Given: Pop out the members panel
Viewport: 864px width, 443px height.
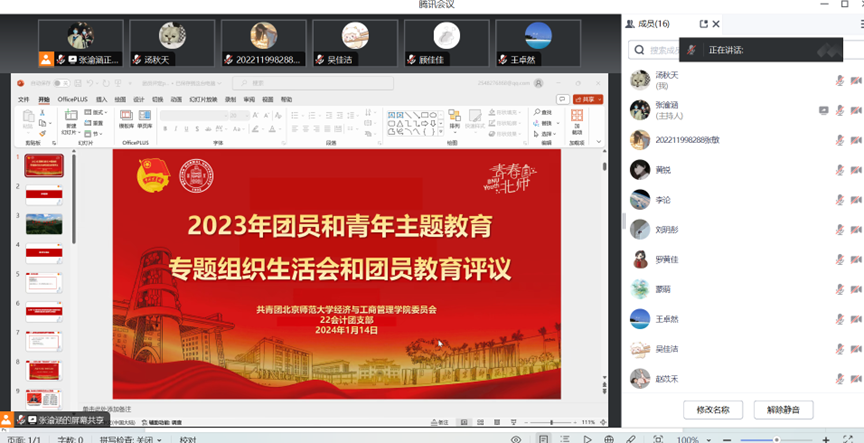Looking at the screenshot, I should pyautogui.click(x=703, y=24).
